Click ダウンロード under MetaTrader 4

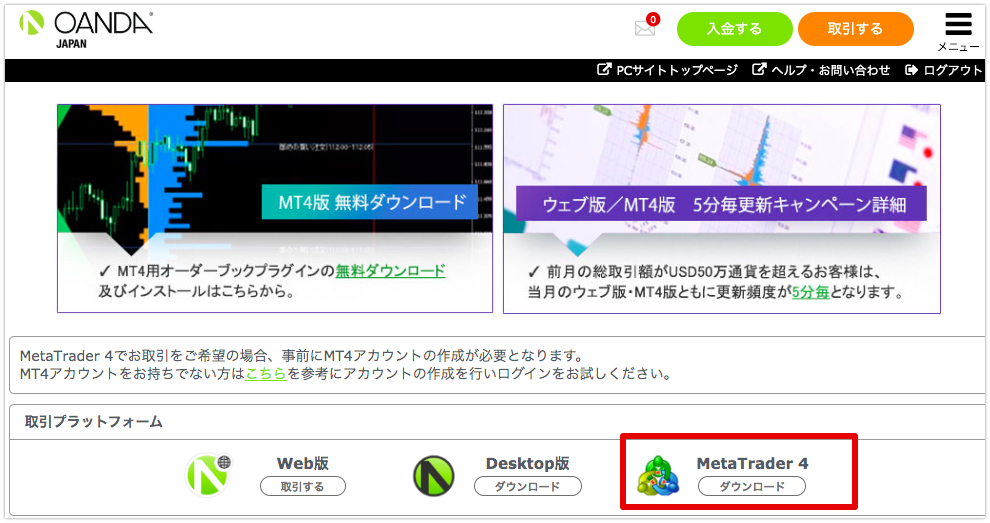click(x=752, y=486)
